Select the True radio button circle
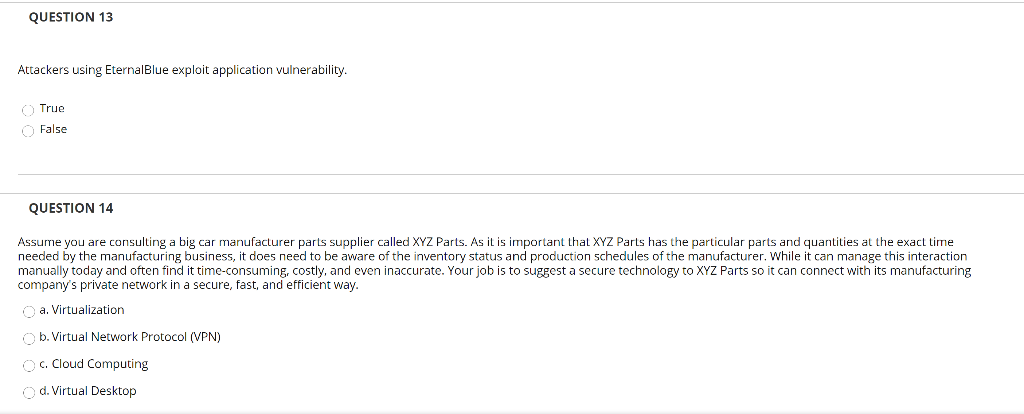The height and width of the screenshot is (414, 1024). pos(28,110)
